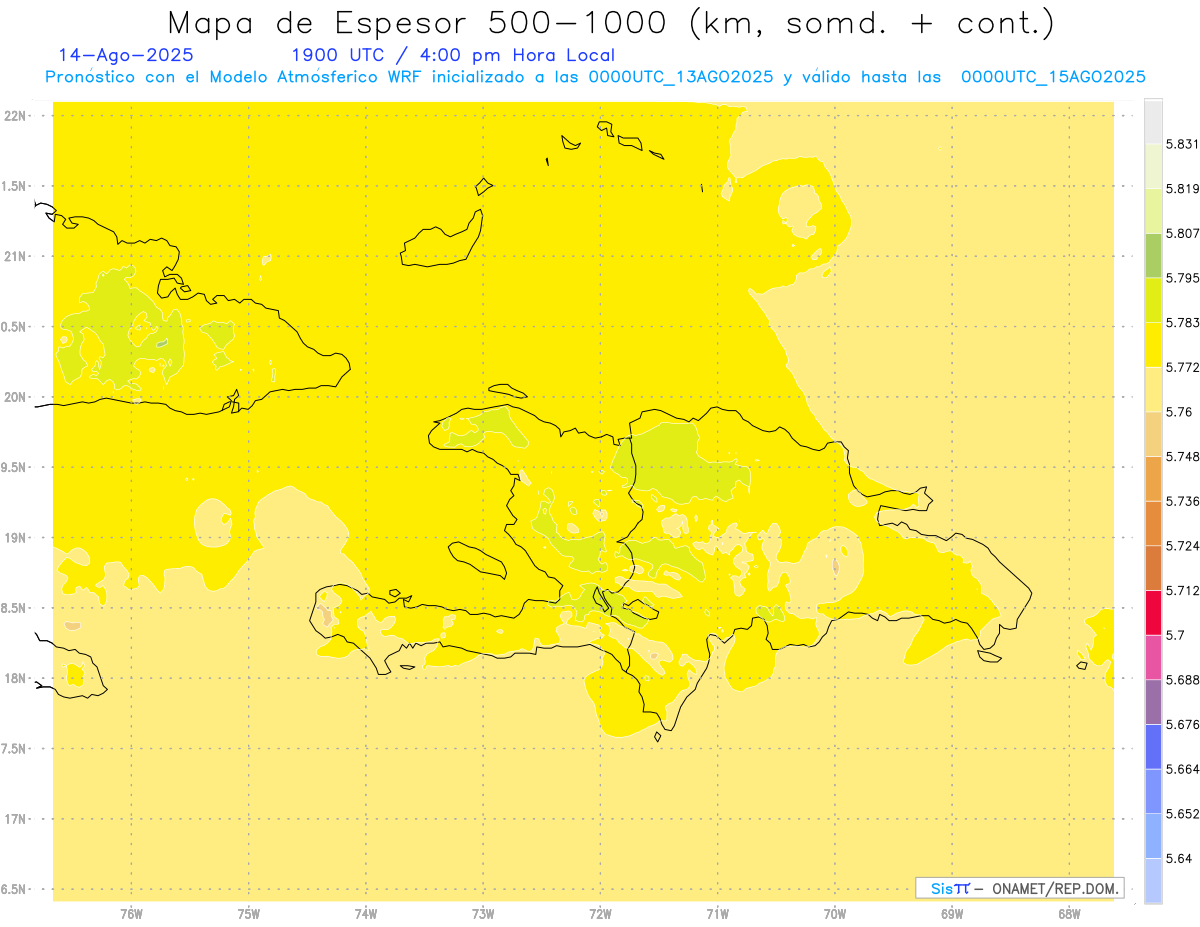This screenshot has width=1200, height=927.
Task: Click the 5.831 colorbar value
Action: (1183, 144)
